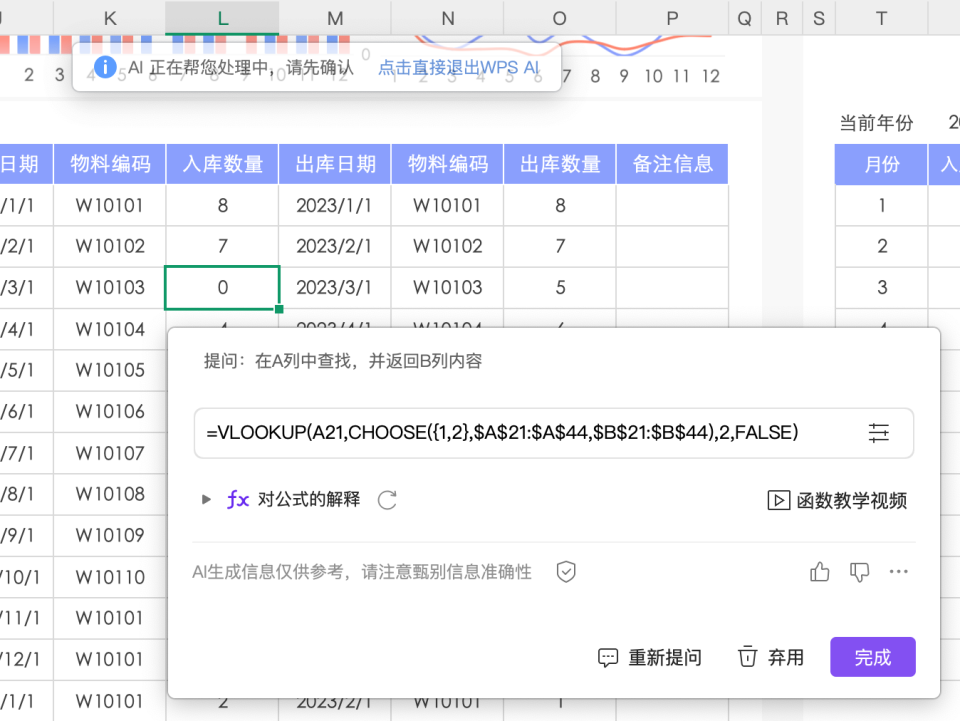This screenshot has height=721, width=960.
Task: Give a thumbs up to the AI result
Action: coord(819,571)
